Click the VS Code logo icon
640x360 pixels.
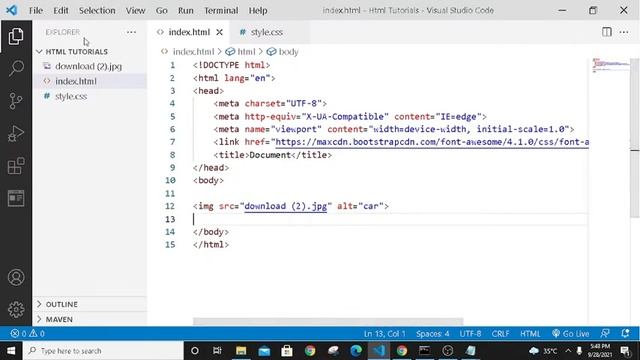point(11,10)
